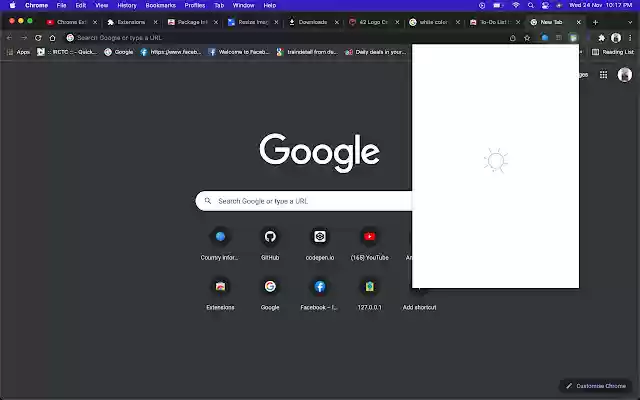
Task: Open the Profiles menu
Action: (x=195, y=5)
